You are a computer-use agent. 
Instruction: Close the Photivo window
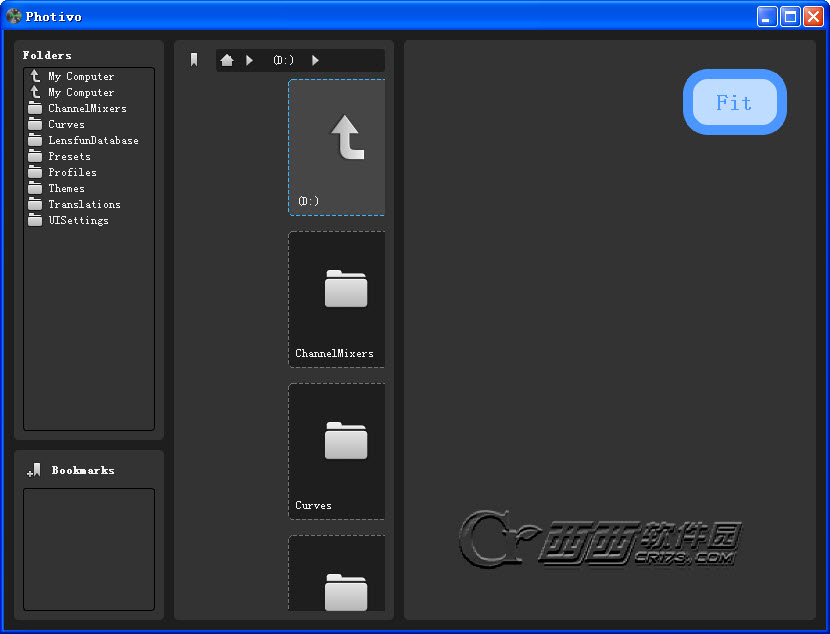tap(814, 16)
